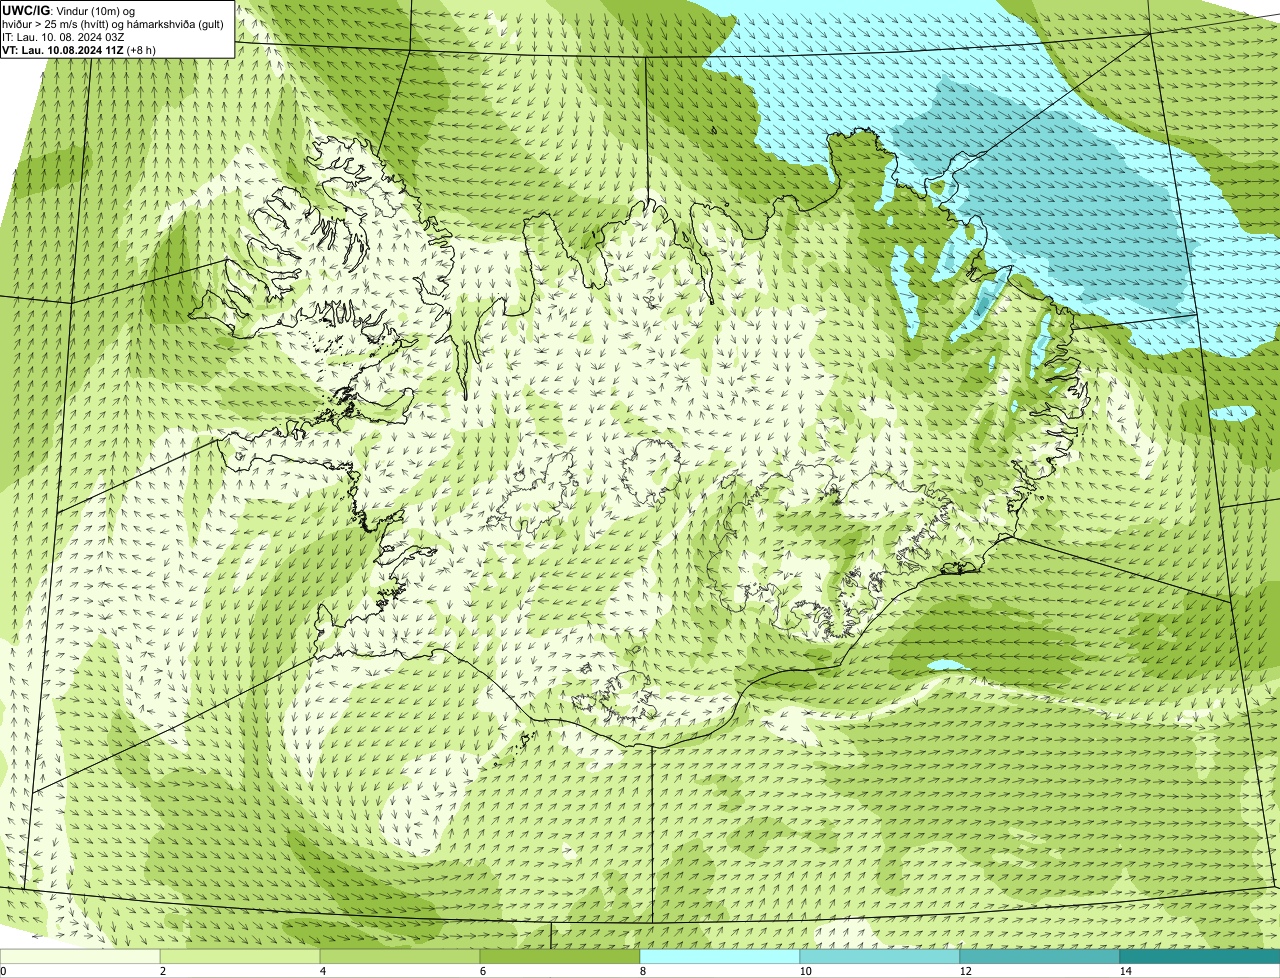Viewport: 1280px width, 978px height.
Task: Click the "8" label under the color bar
Action: coord(642,971)
